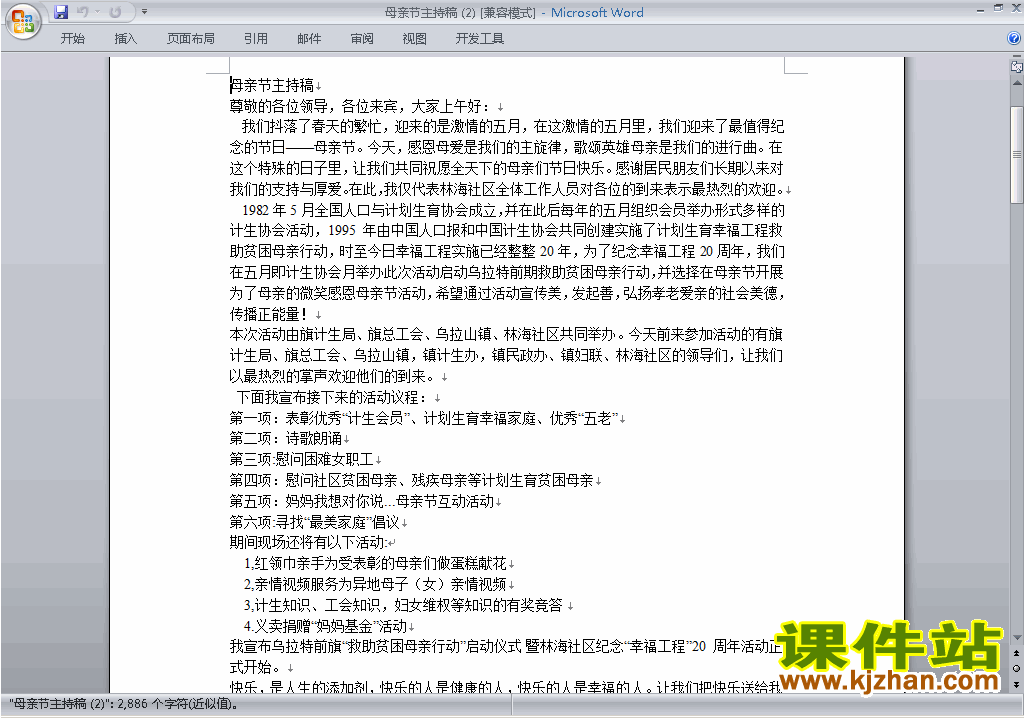This screenshot has height=718, width=1024.
Task: Click the line 4.义卖捐赠“妈妈基金”活动
Action: [x=326, y=627]
